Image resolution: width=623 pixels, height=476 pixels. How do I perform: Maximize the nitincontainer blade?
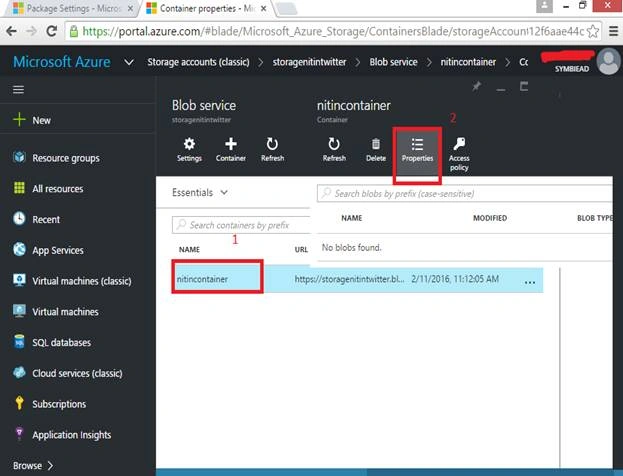[524, 86]
